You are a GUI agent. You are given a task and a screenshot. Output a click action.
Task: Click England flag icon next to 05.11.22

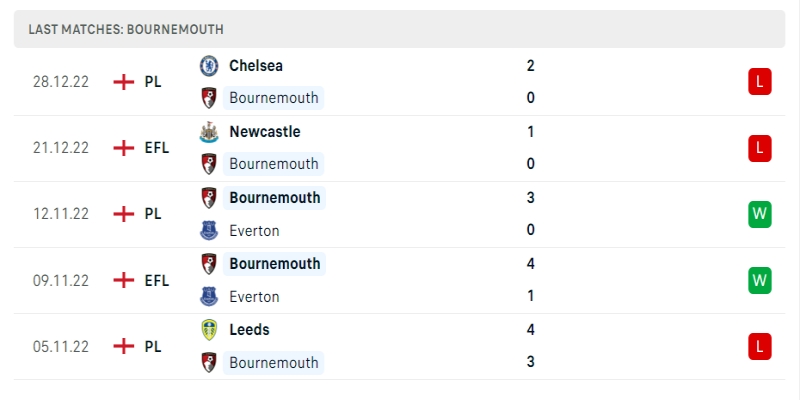pos(124,346)
